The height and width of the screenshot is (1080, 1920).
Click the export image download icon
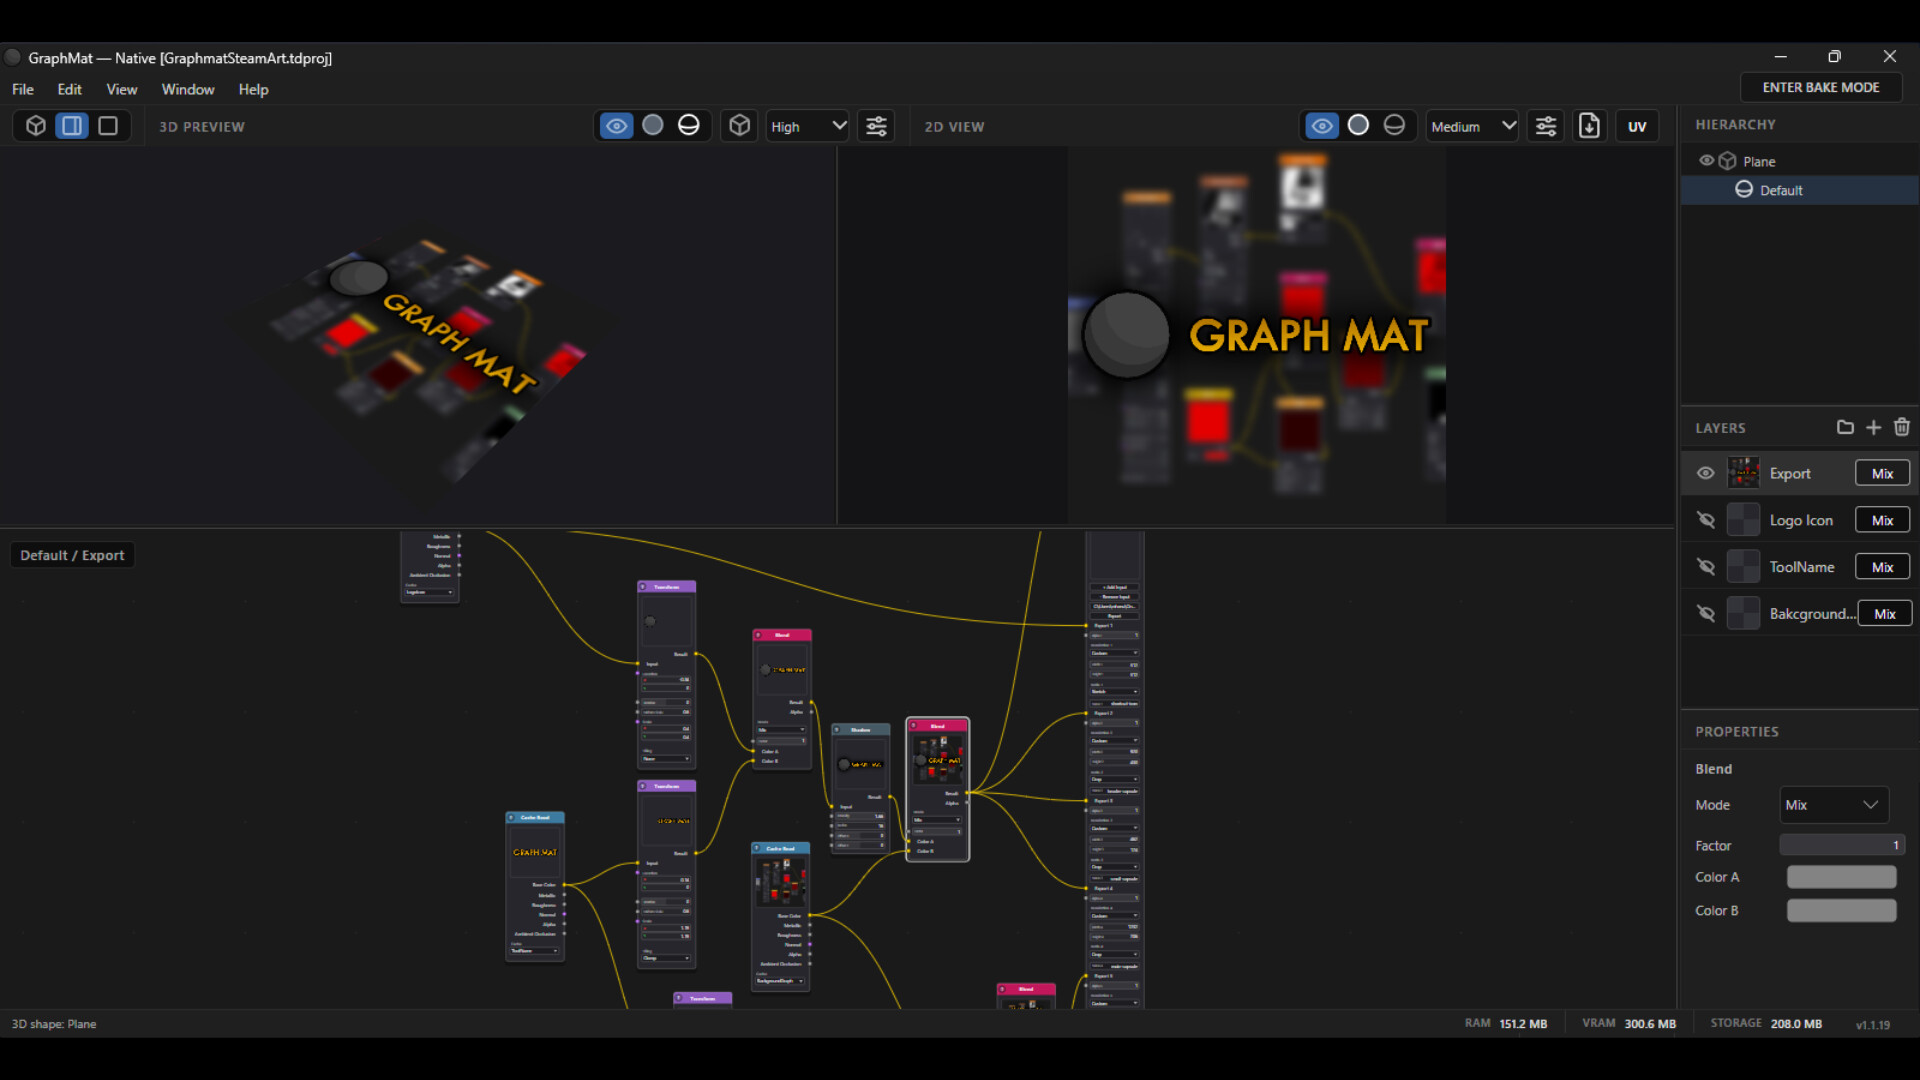click(1589, 126)
